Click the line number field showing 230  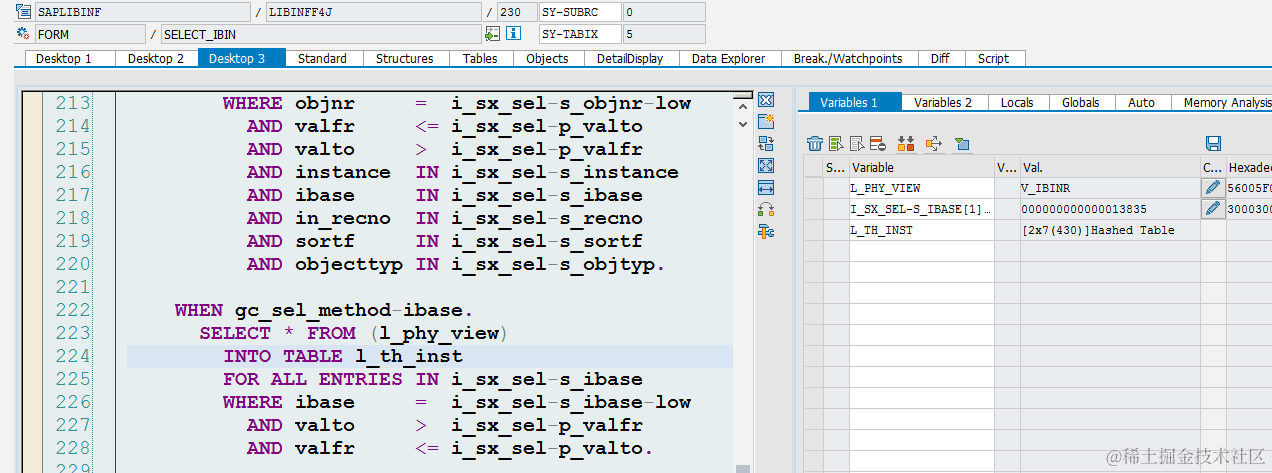pyautogui.click(x=515, y=12)
